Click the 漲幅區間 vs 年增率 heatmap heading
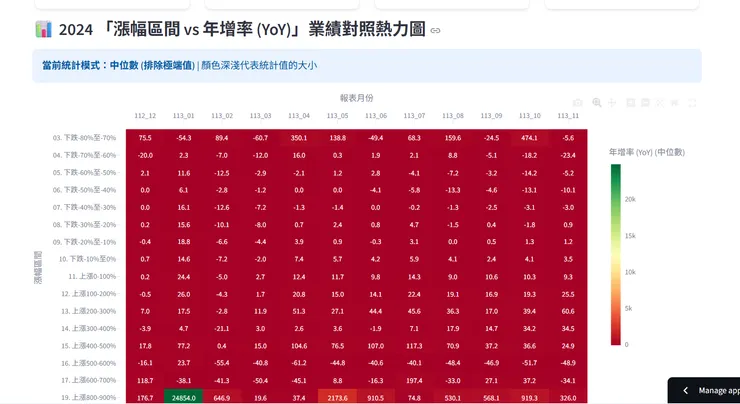The height and width of the screenshot is (404, 740). [240, 29]
